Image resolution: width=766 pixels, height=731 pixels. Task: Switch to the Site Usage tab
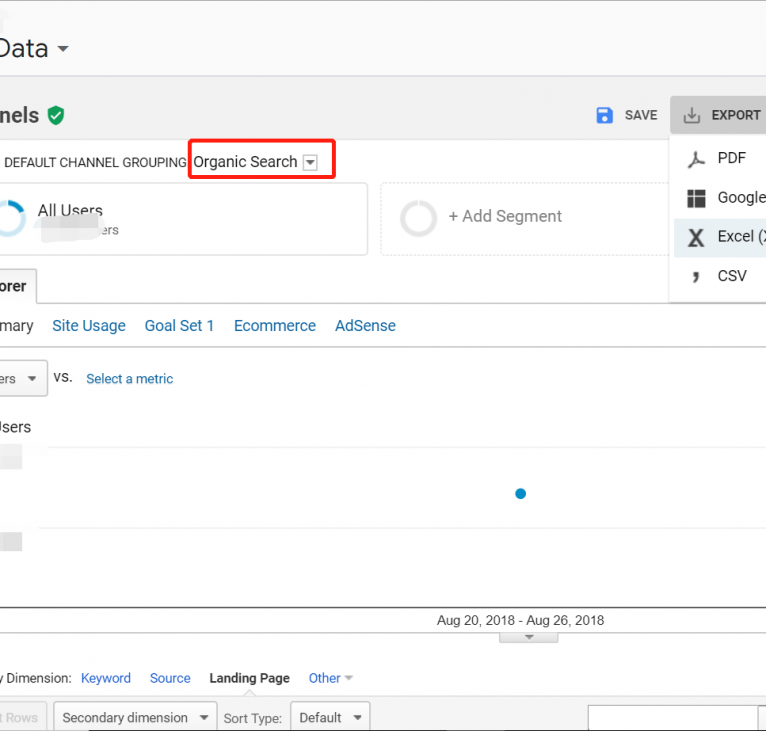(89, 326)
